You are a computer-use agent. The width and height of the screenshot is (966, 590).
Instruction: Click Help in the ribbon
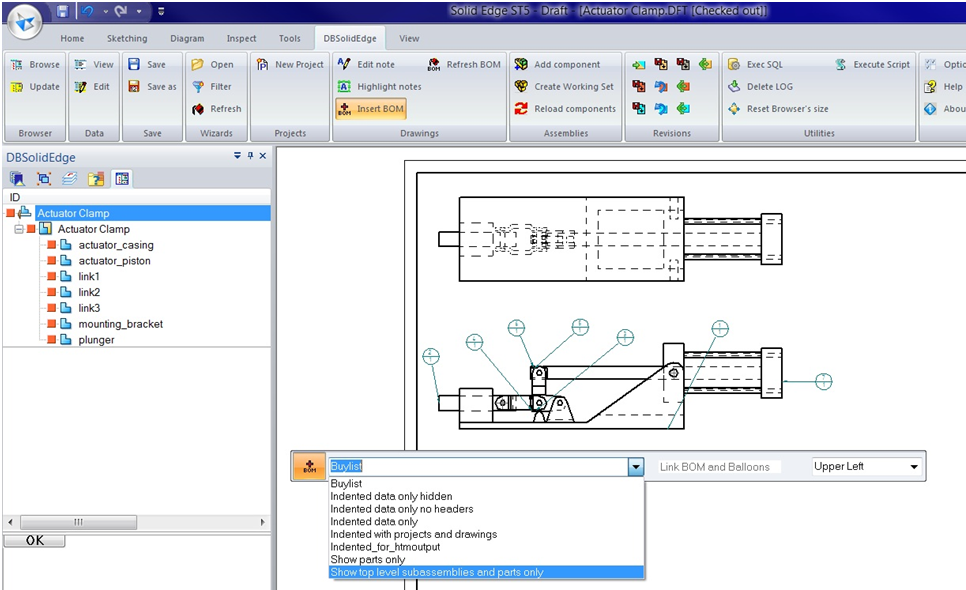[x=943, y=87]
